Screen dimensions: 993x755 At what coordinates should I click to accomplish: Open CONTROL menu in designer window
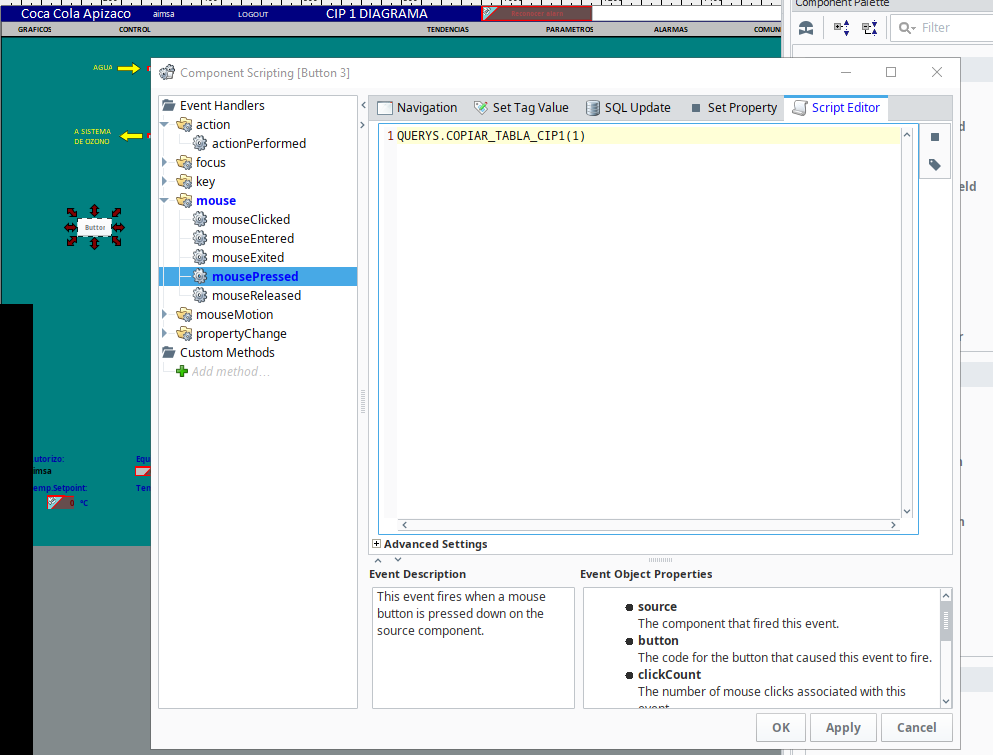(x=135, y=30)
